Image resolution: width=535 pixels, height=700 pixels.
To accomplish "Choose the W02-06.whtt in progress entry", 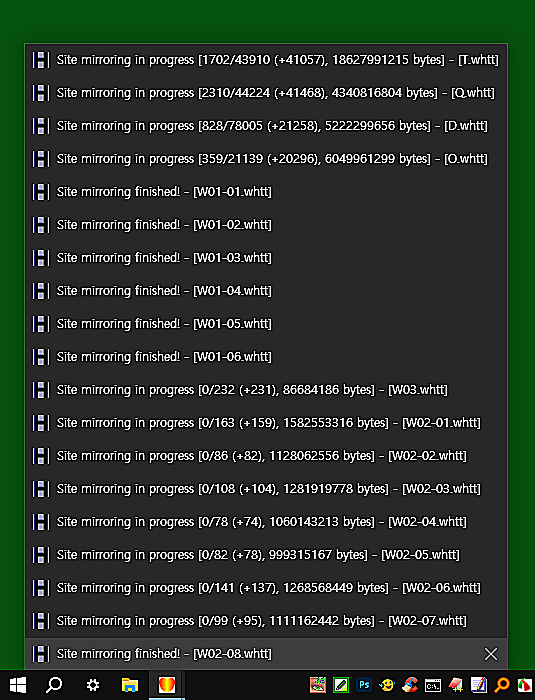I will [266, 588].
